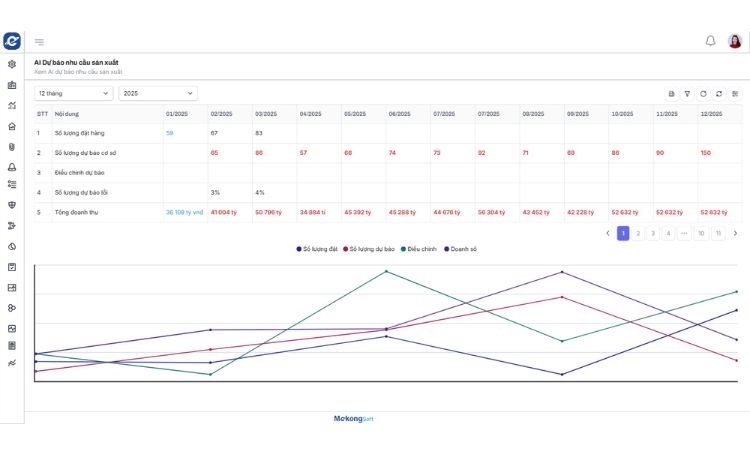Click the home icon in sidebar
The image size is (750, 455).
[12, 126]
